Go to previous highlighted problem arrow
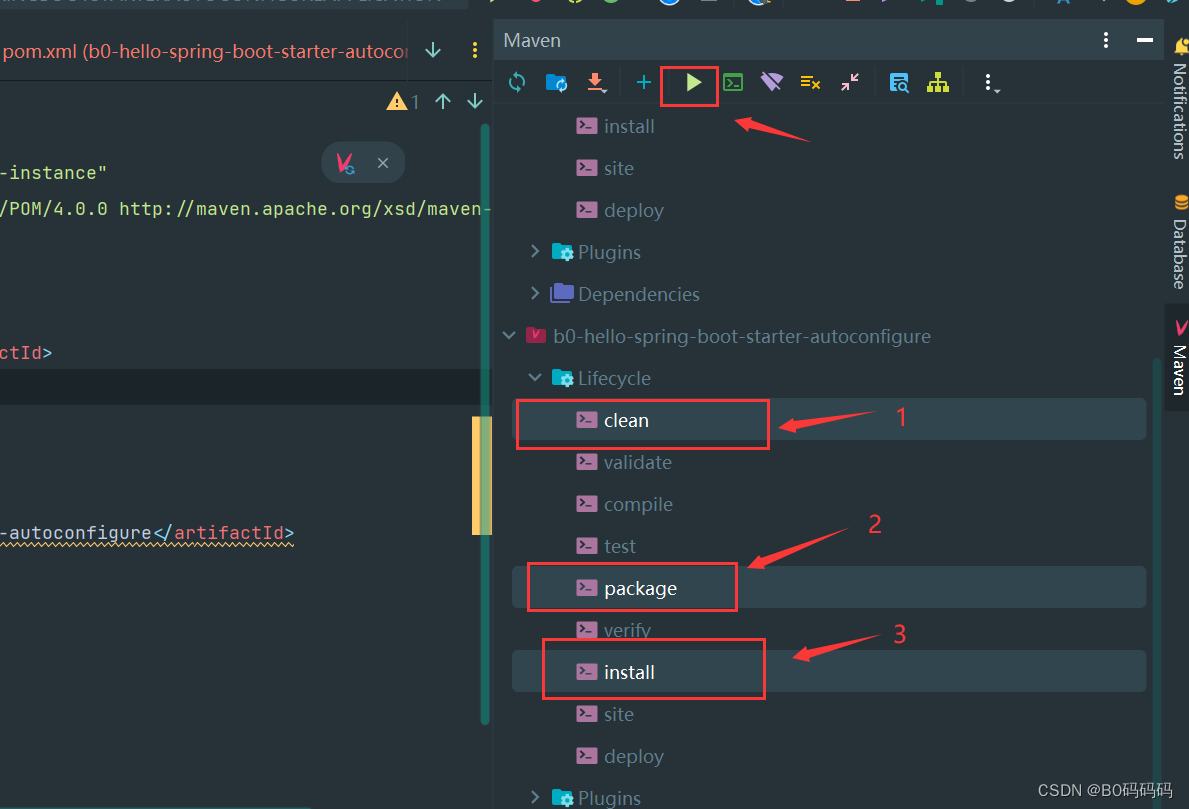The image size is (1189, 809). click(x=443, y=101)
